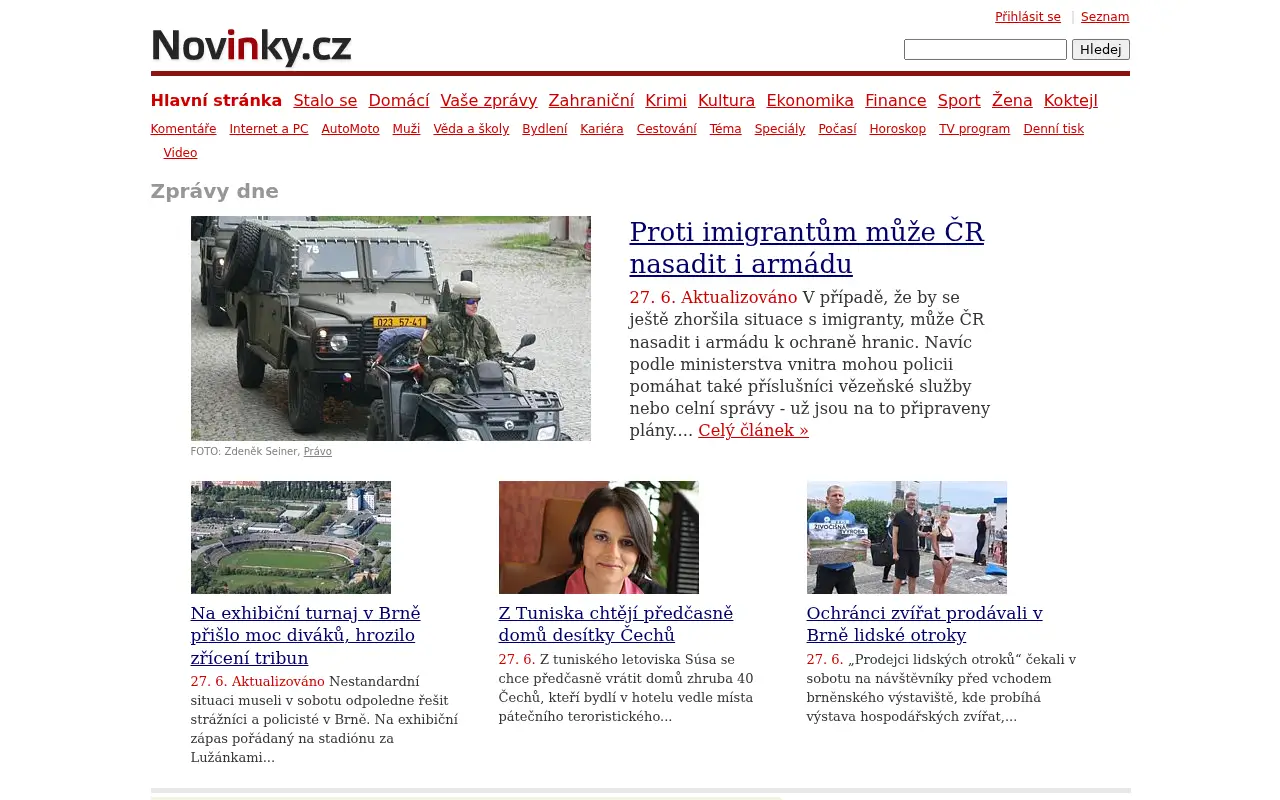This screenshot has width=1280, height=800.
Task: Check the Počasí link
Action: tap(838, 129)
